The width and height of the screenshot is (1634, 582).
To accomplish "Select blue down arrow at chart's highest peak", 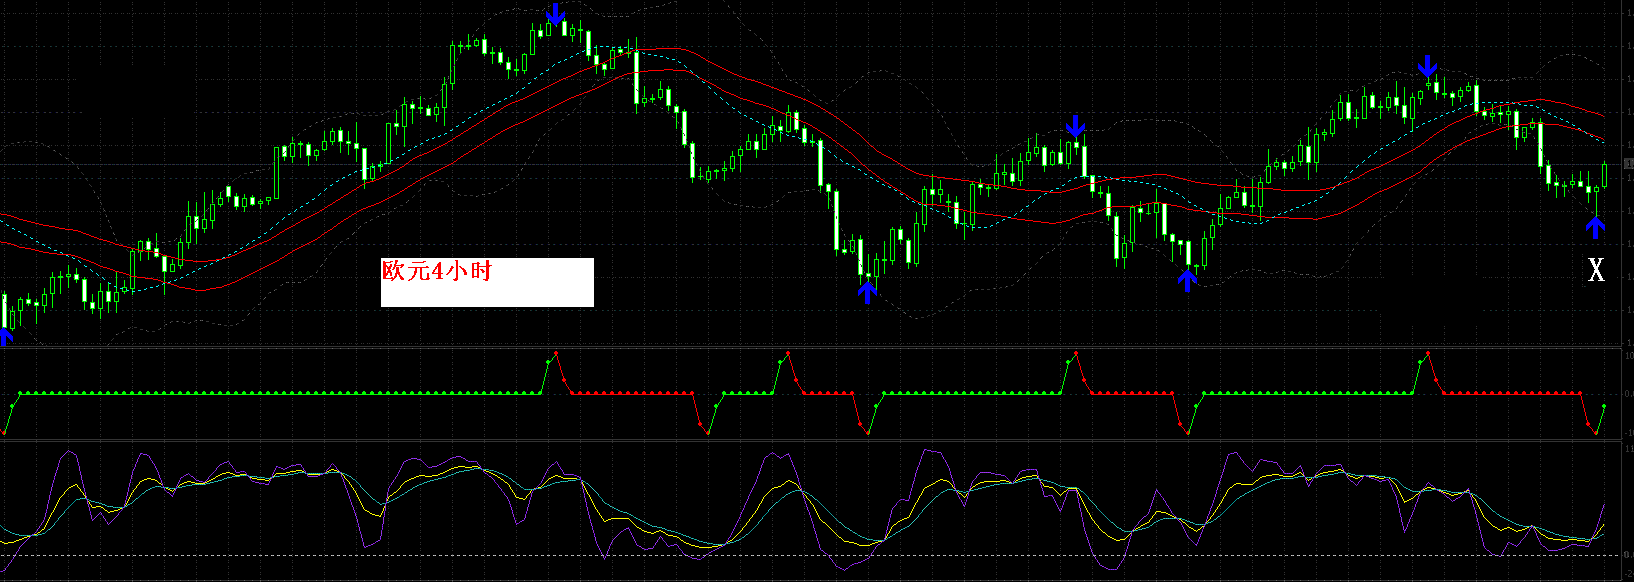I will tap(556, 13).
